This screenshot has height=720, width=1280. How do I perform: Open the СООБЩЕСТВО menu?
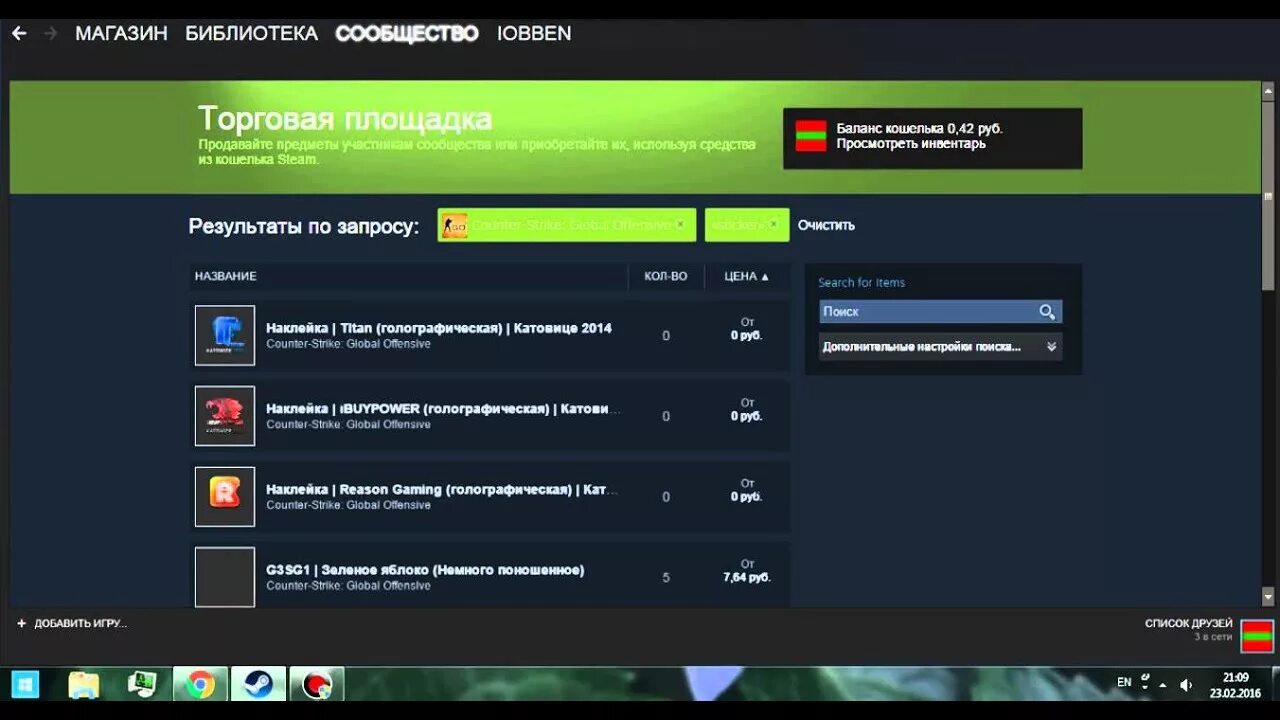click(x=407, y=33)
